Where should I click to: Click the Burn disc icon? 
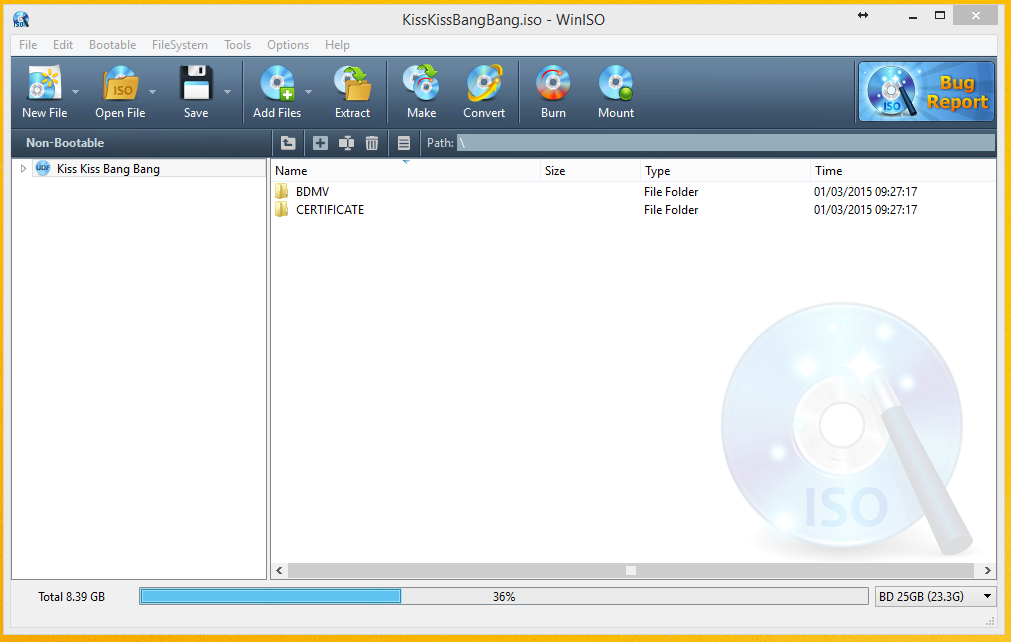pos(553,83)
